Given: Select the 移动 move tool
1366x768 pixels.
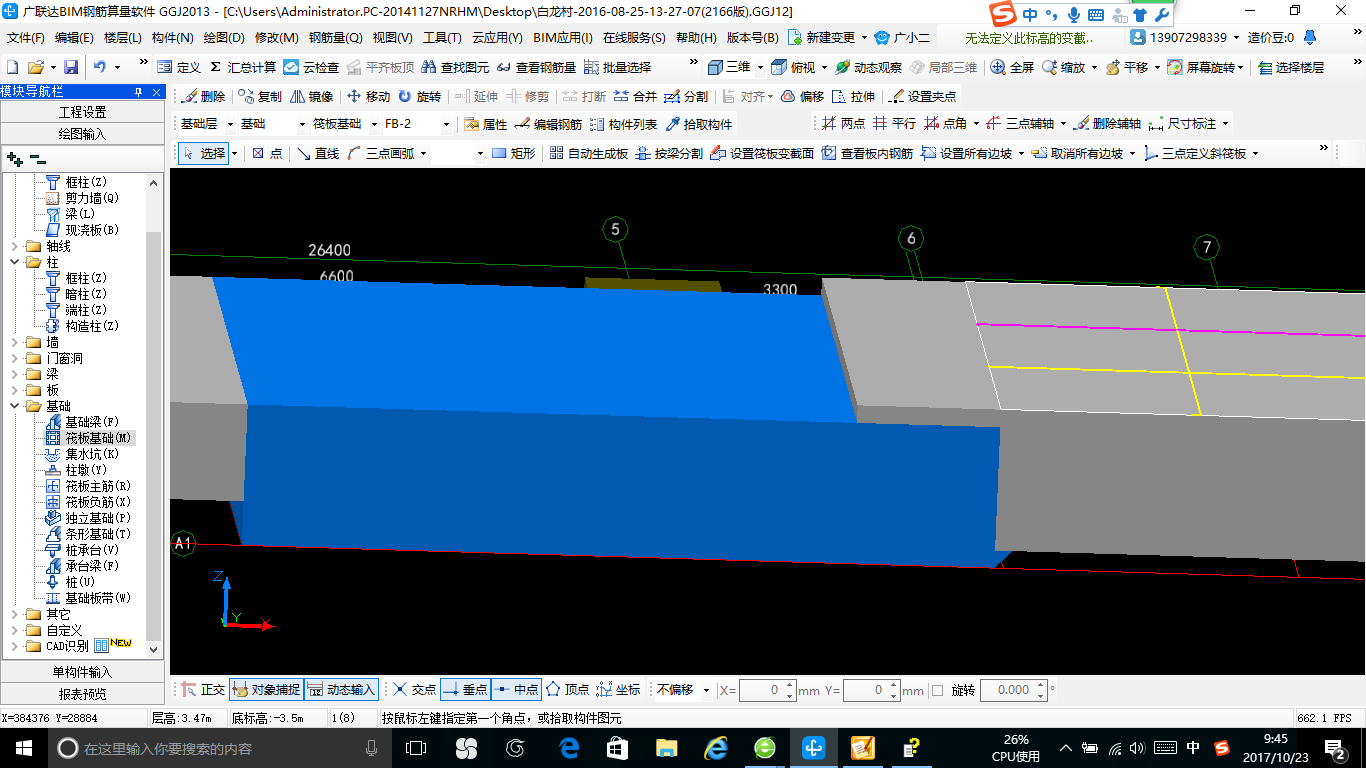Looking at the screenshot, I should point(368,97).
